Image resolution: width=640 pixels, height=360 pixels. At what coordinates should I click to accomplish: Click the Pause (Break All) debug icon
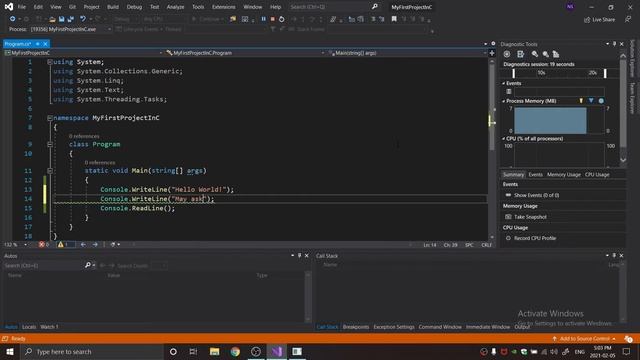coord(263,19)
